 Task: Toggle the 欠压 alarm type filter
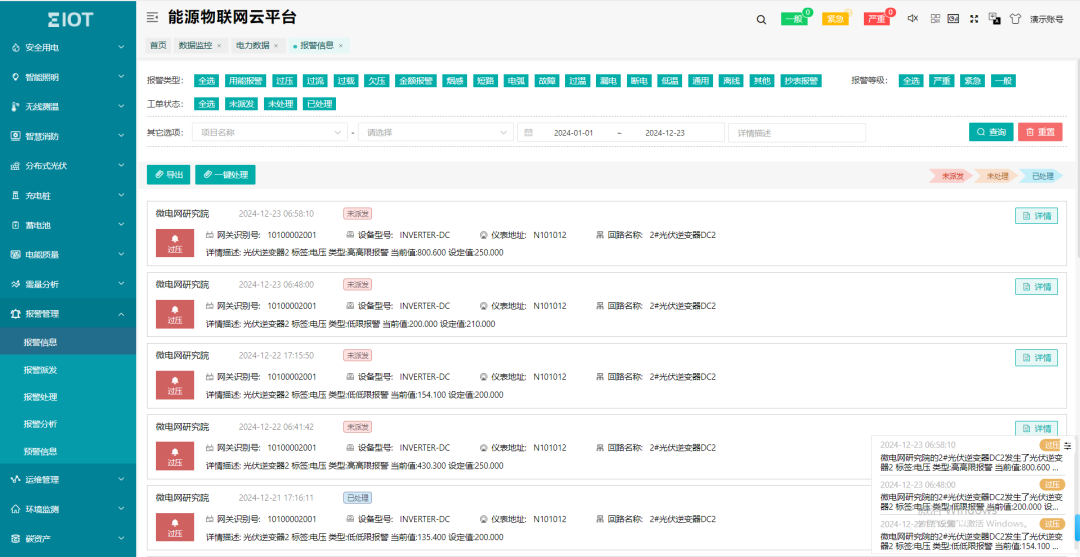point(377,81)
